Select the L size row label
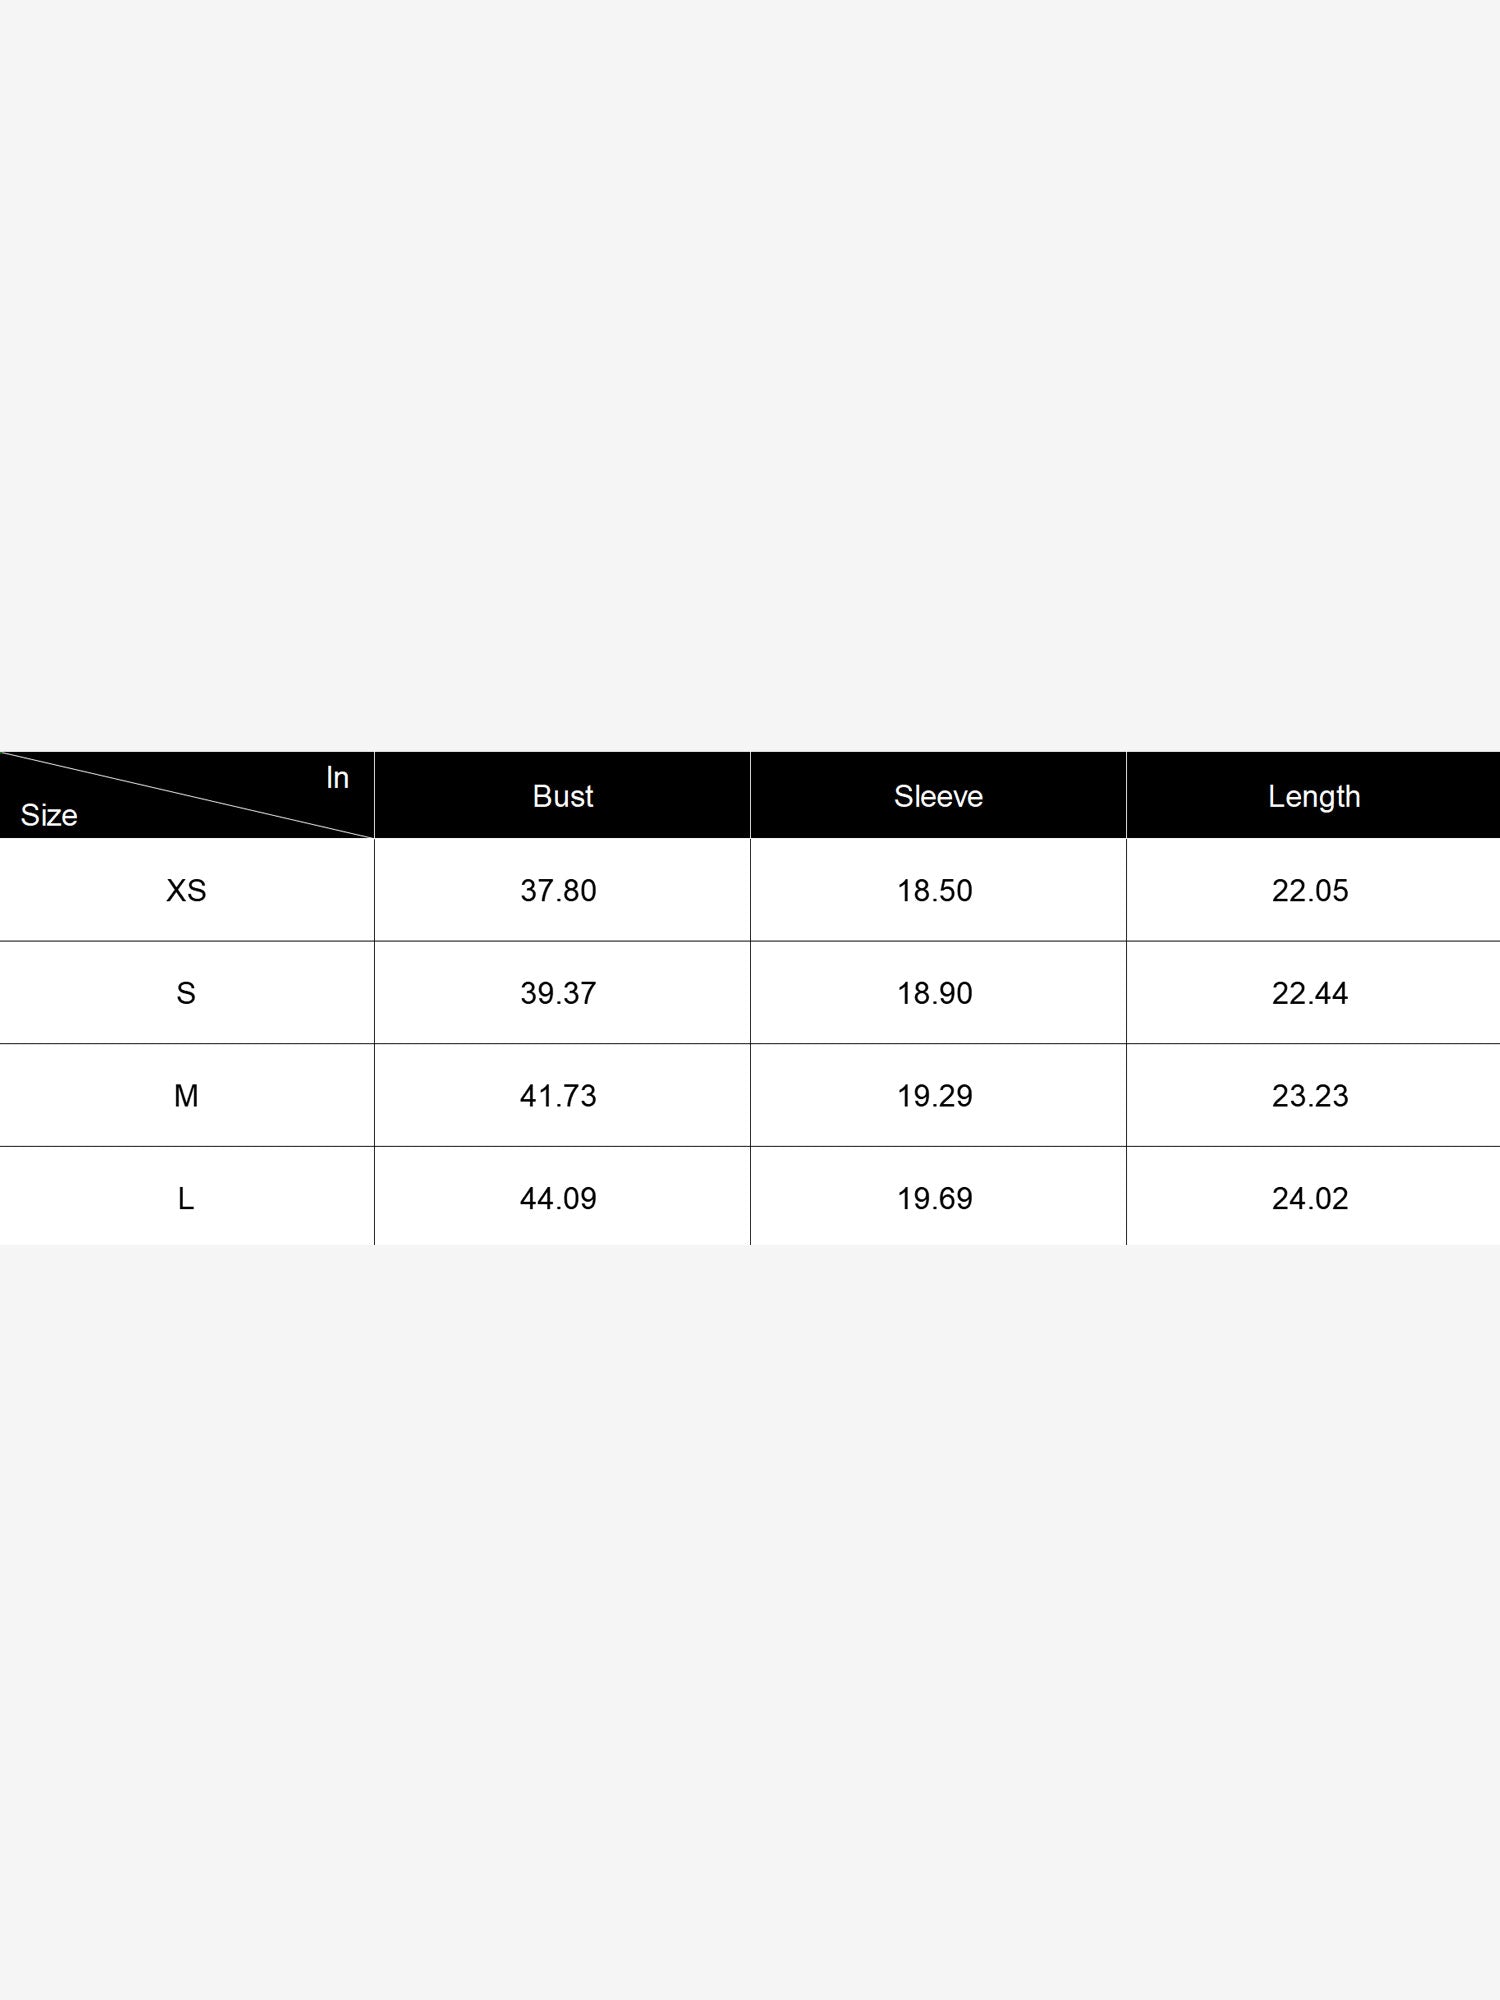Image resolution: width=1500 pixels, height=2000 pixels. click(186, 1198)
